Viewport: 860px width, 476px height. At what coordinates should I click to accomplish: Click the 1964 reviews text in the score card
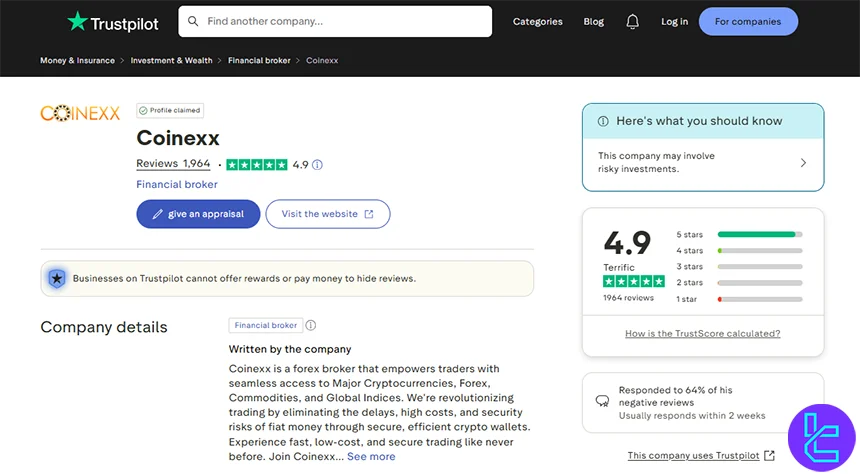pyautogui.click(x=629, y=298)
